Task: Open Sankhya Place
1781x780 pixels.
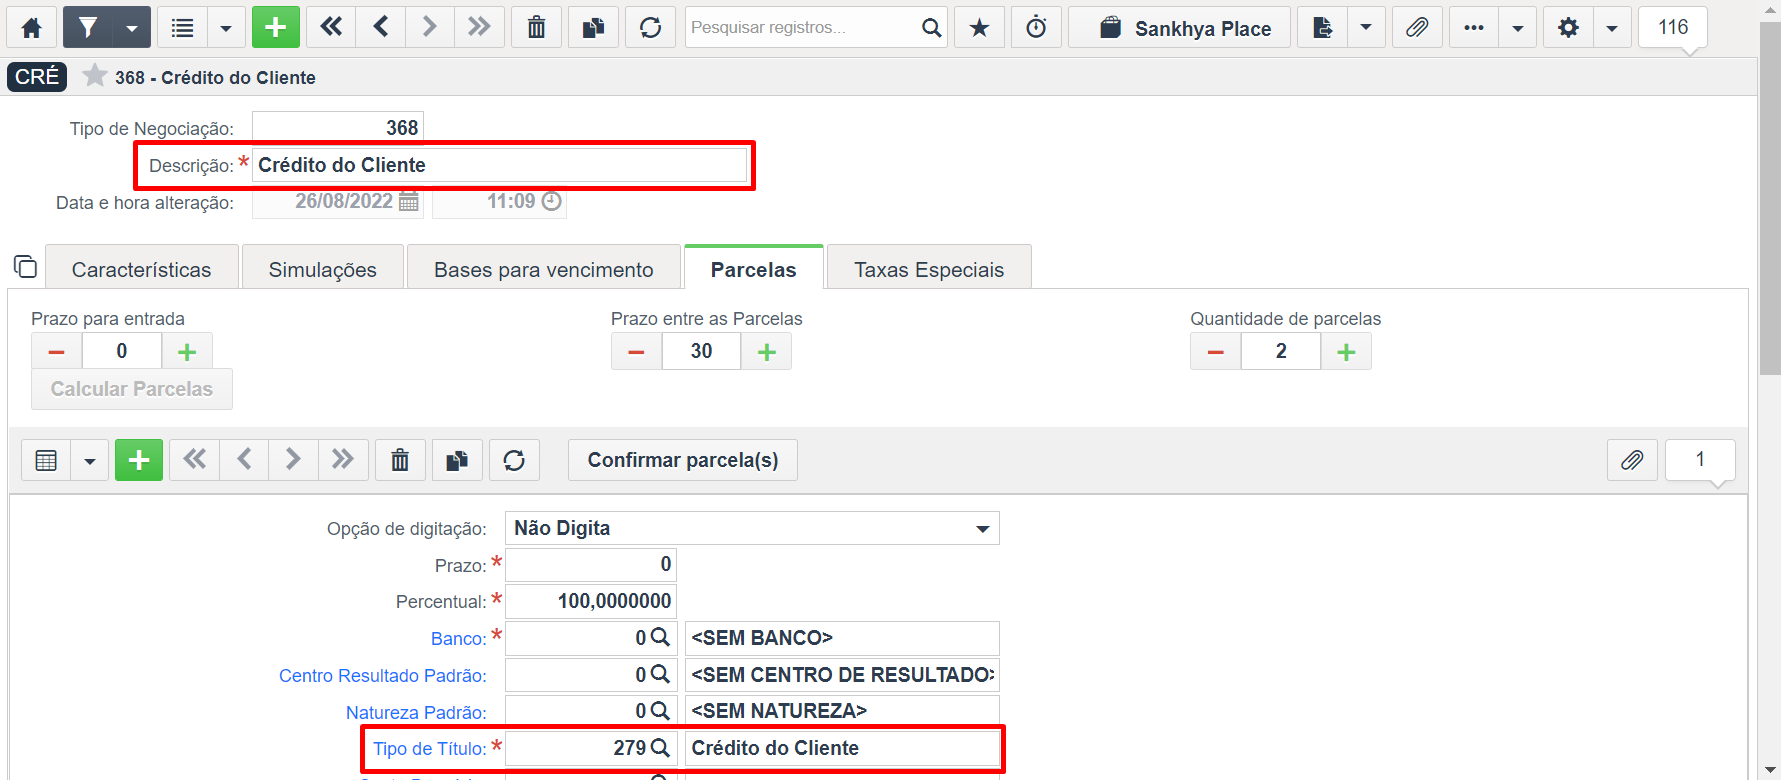Action: [x=1180, y=27]
